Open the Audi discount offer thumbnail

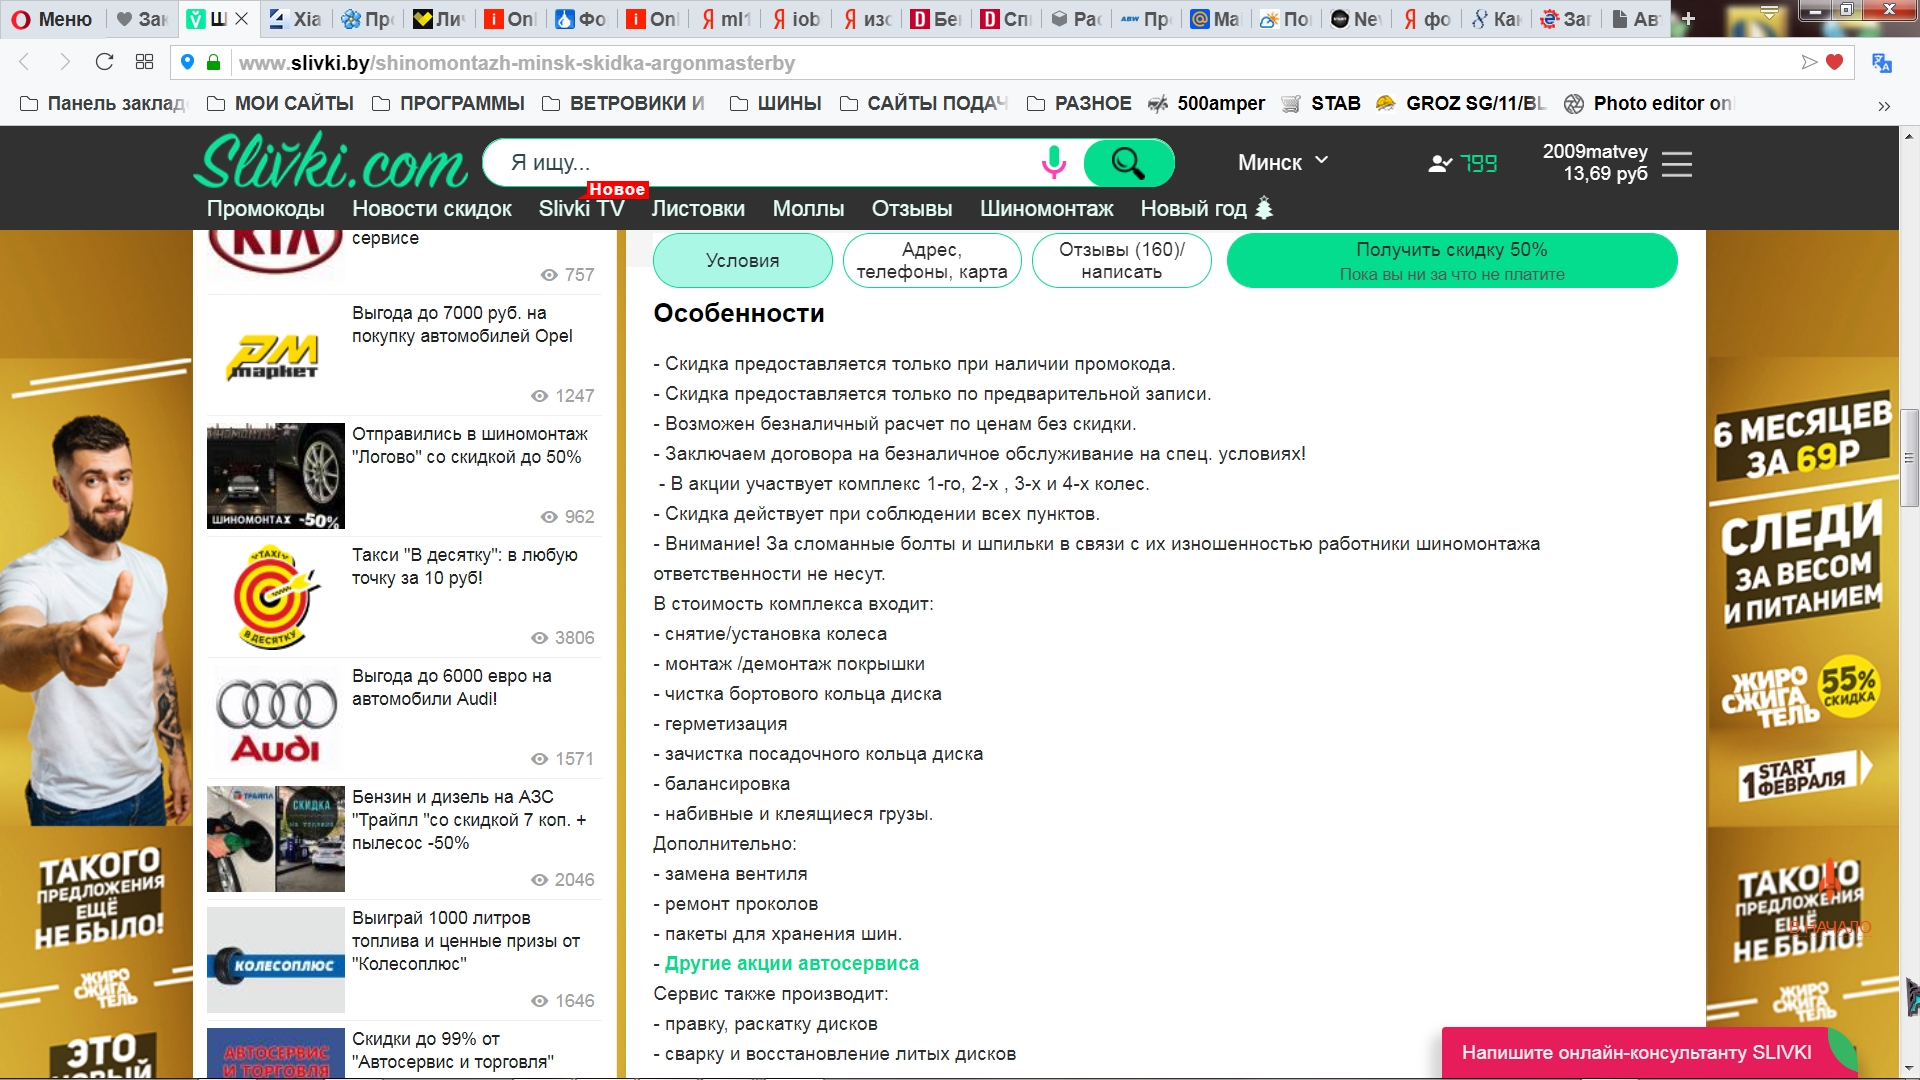tap(276, 718)
